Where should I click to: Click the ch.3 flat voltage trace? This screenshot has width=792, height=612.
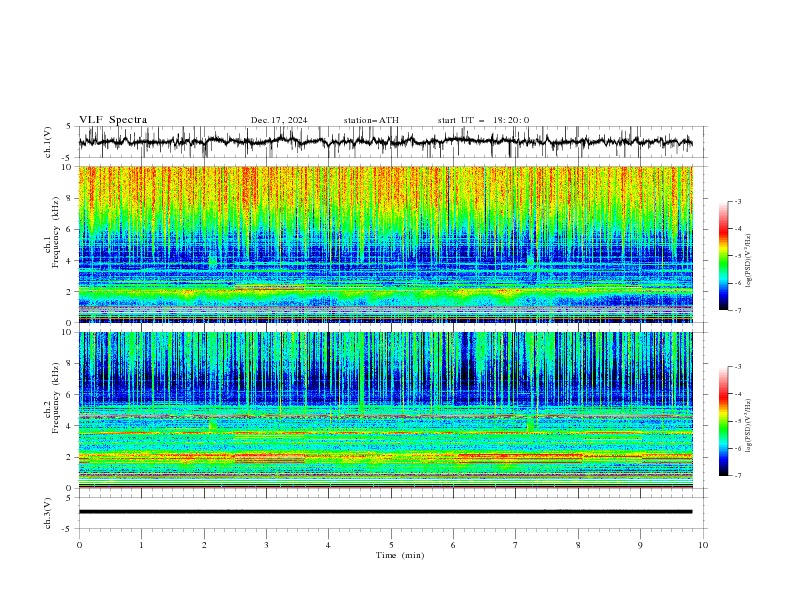385,512
